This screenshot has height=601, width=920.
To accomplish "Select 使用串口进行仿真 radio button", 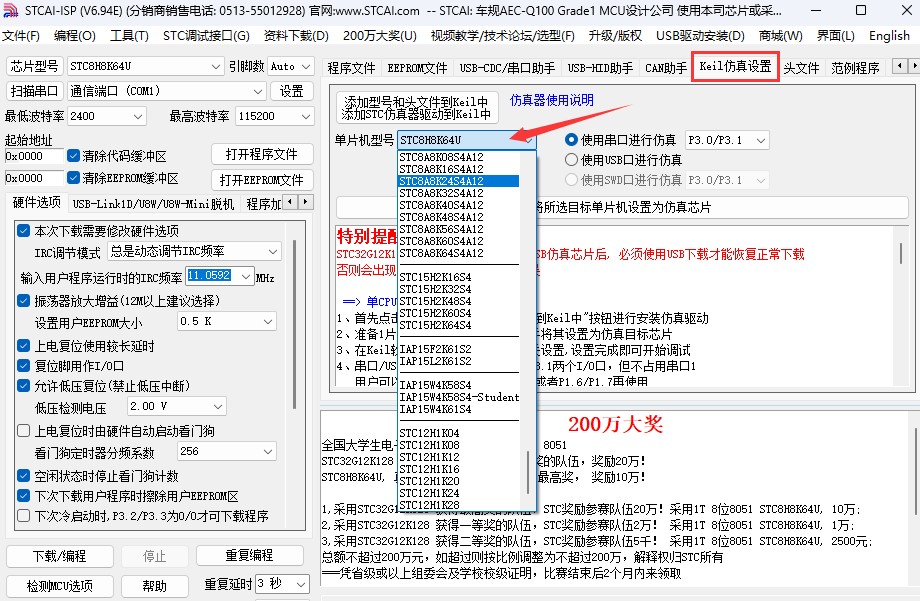I will [x=571, y=140].
